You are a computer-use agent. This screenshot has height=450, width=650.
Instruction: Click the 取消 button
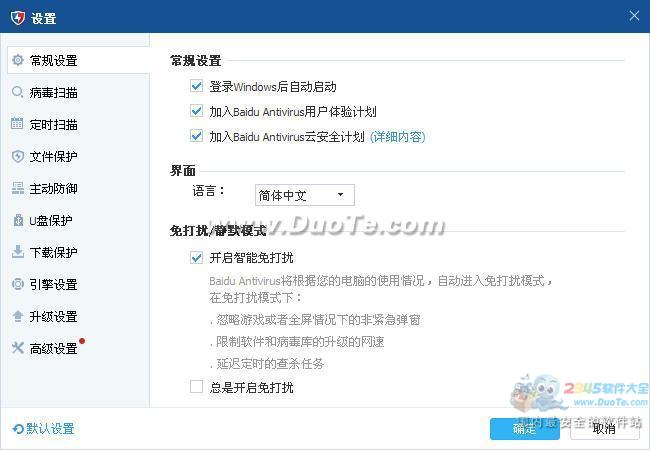[604, 429]
